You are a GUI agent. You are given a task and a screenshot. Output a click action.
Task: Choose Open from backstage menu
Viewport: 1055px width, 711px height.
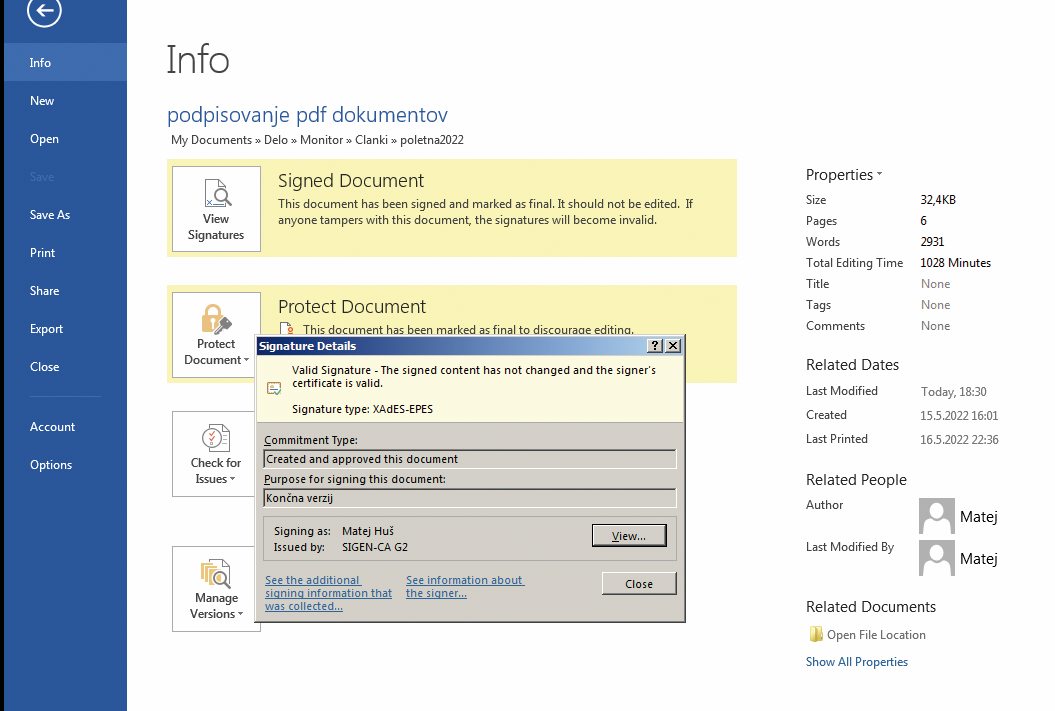point(65,139)
